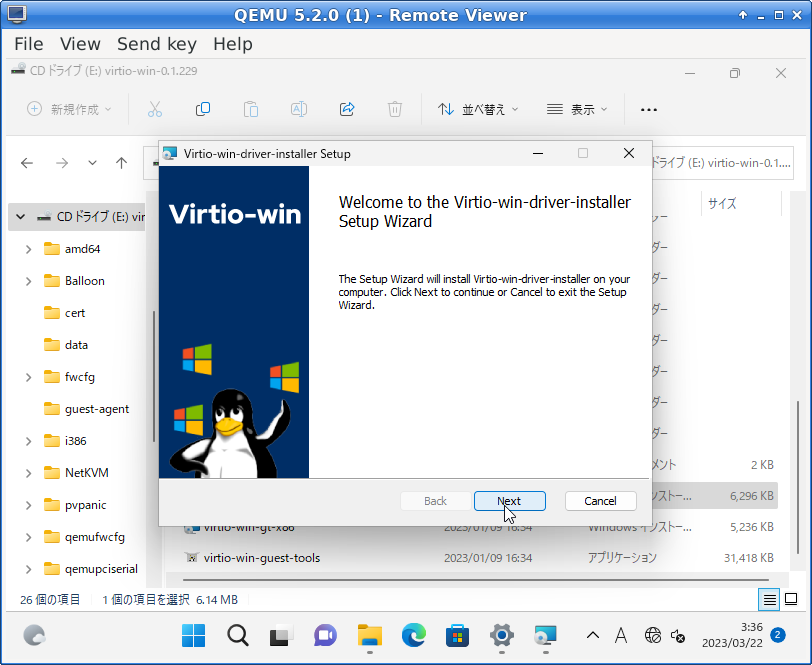Expand the NetKVM folder node
The image size is (812, 665).
coord(28,473)
